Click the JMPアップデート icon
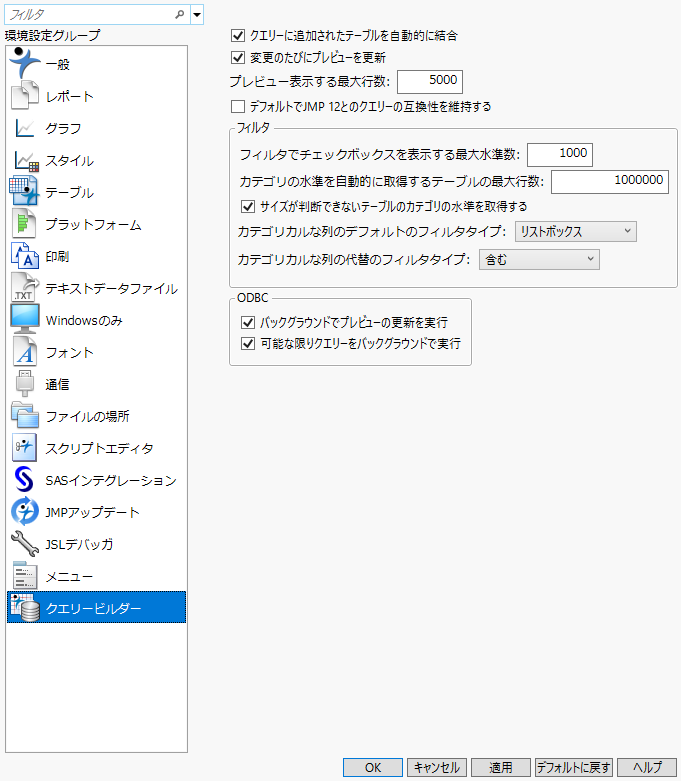681x781 pixels. (24, 512)
